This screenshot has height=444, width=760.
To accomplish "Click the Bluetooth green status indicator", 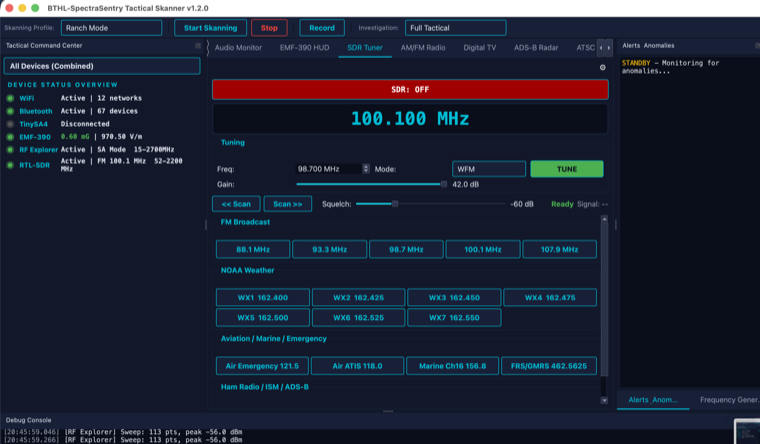I will [x=10, y=111].
